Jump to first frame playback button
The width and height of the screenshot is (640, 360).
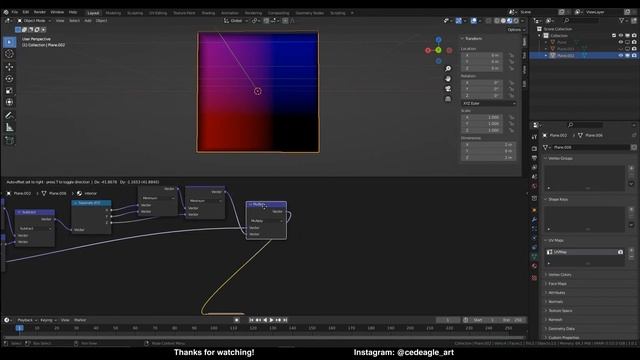pos(251,320)
